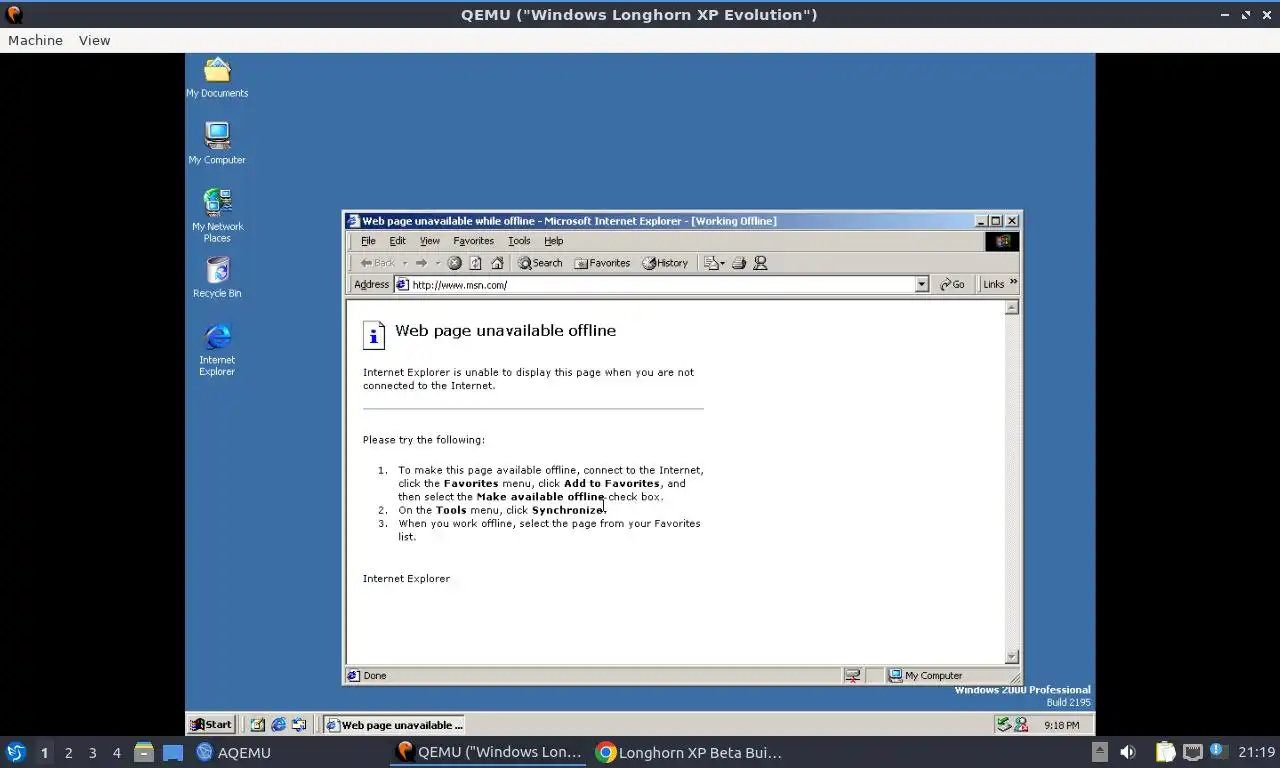Screen dimensions: 1280x768
Task: Click the info icon on error page
Action: pyautogui.click(x=373, y=335)
